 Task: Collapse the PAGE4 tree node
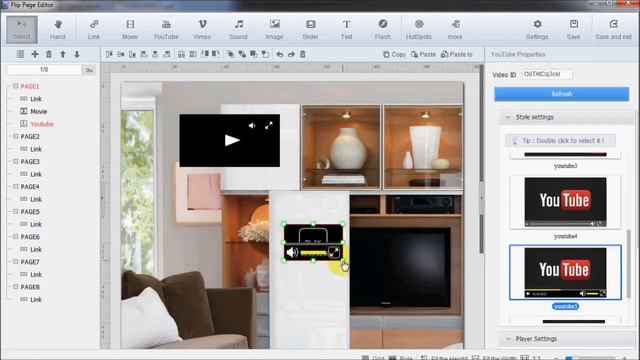pos(16,187)
